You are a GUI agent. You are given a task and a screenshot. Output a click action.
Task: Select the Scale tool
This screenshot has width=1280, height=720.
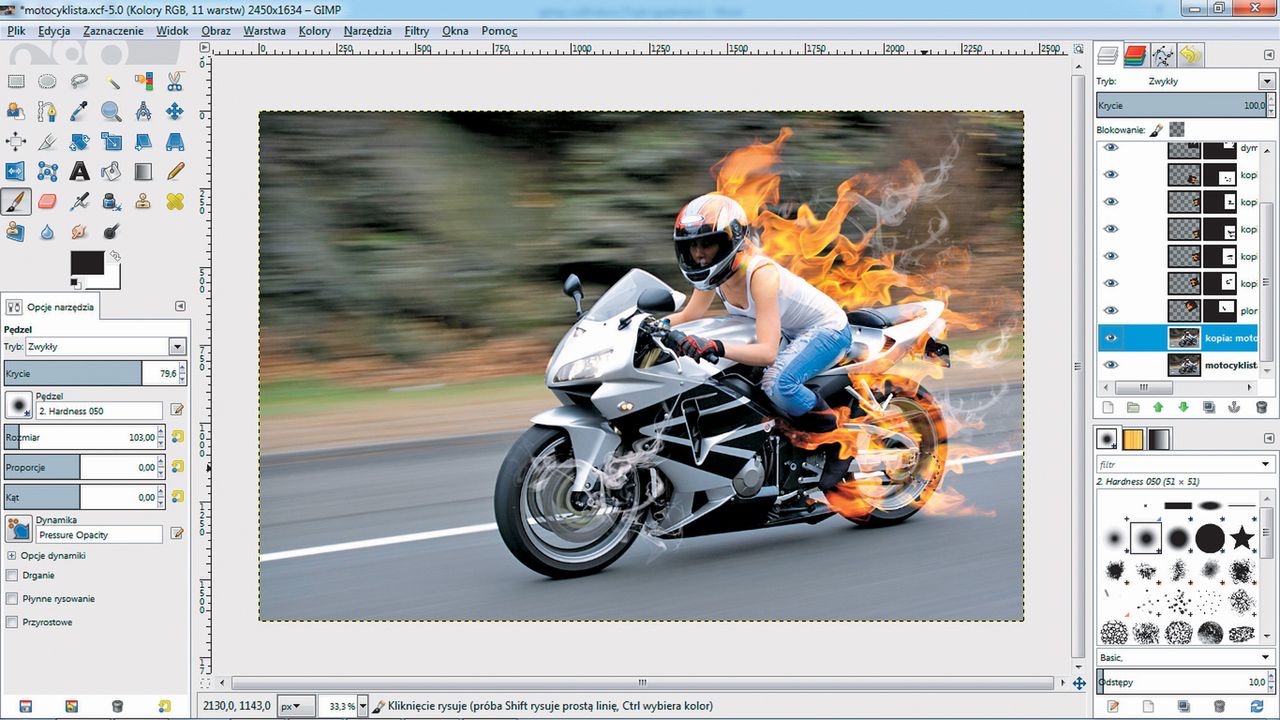111,141
